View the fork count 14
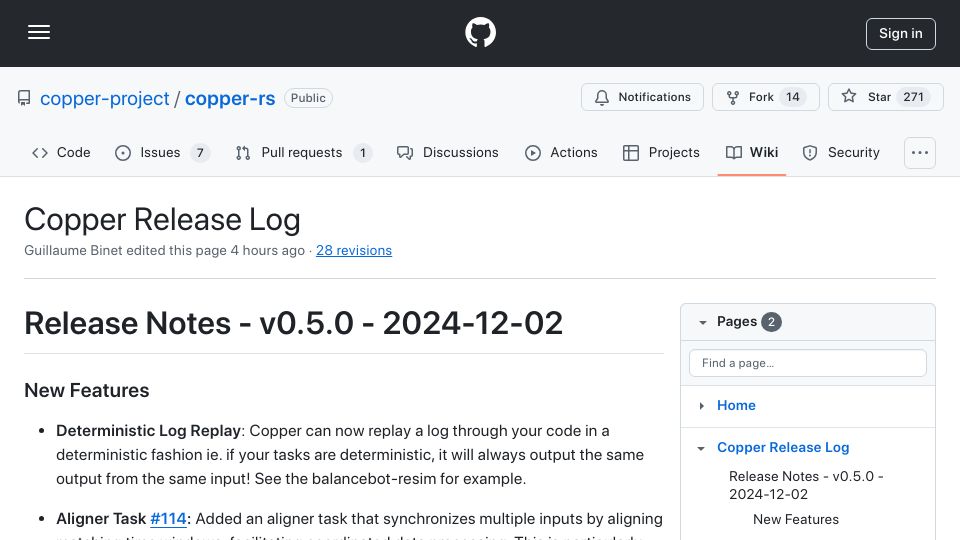 [793, 97]
